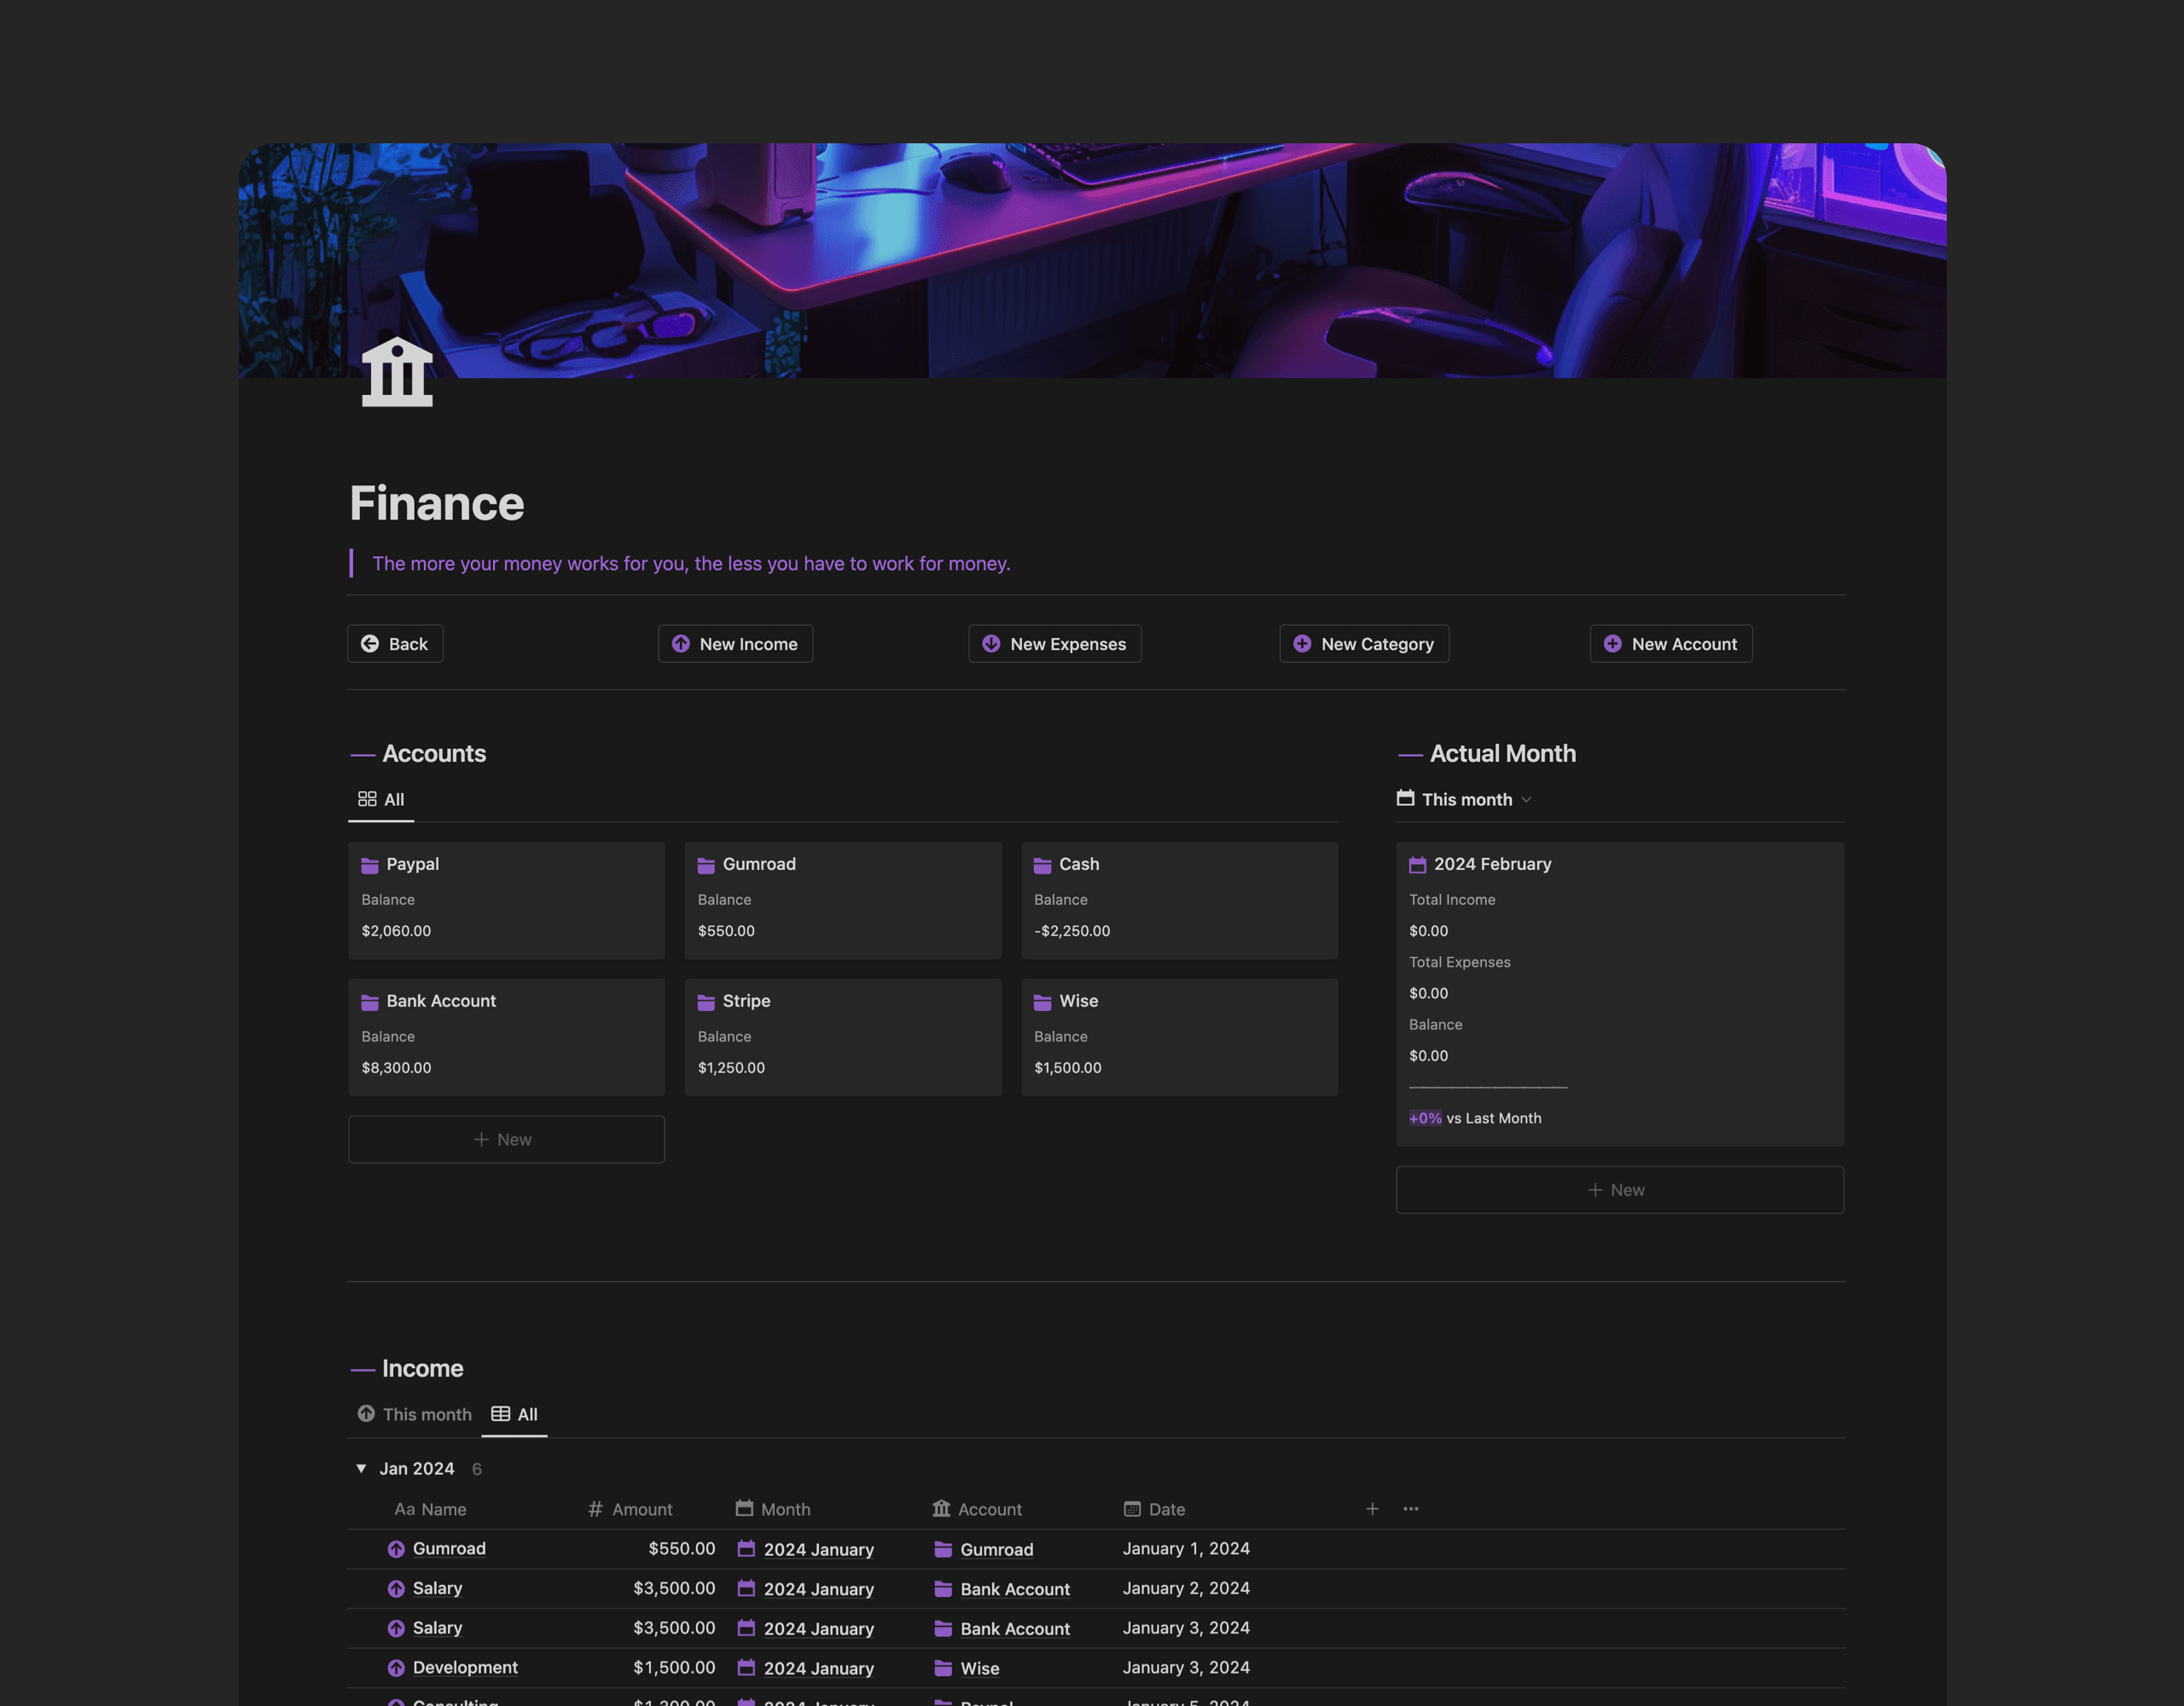Screen dimensions: 2184x1706
Task: Click the calendar icon next to 2024 January
Action: tap(745, 1548)
